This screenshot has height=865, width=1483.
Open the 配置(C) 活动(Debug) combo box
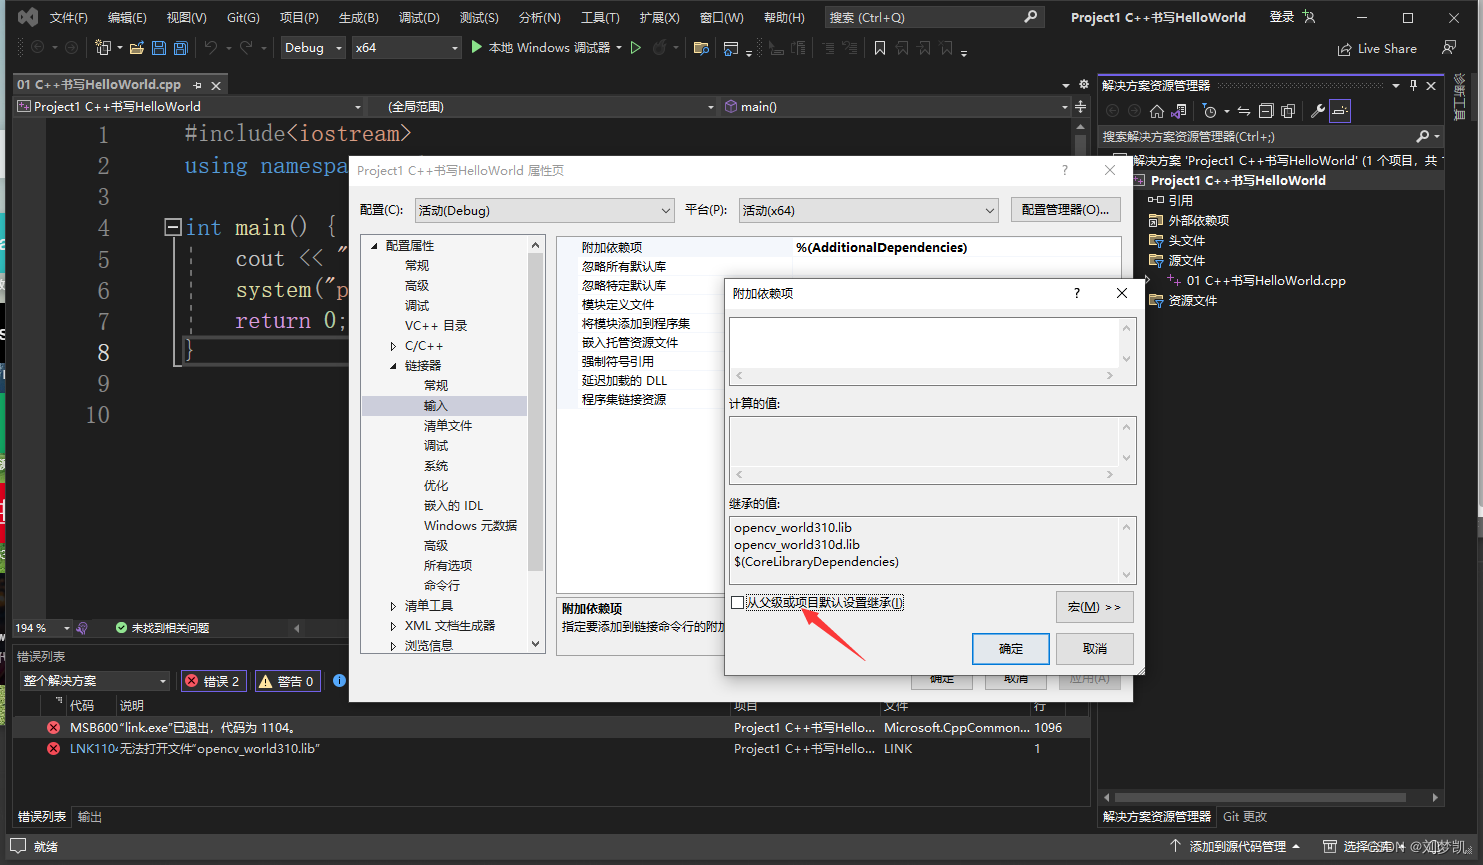(545, 210)
